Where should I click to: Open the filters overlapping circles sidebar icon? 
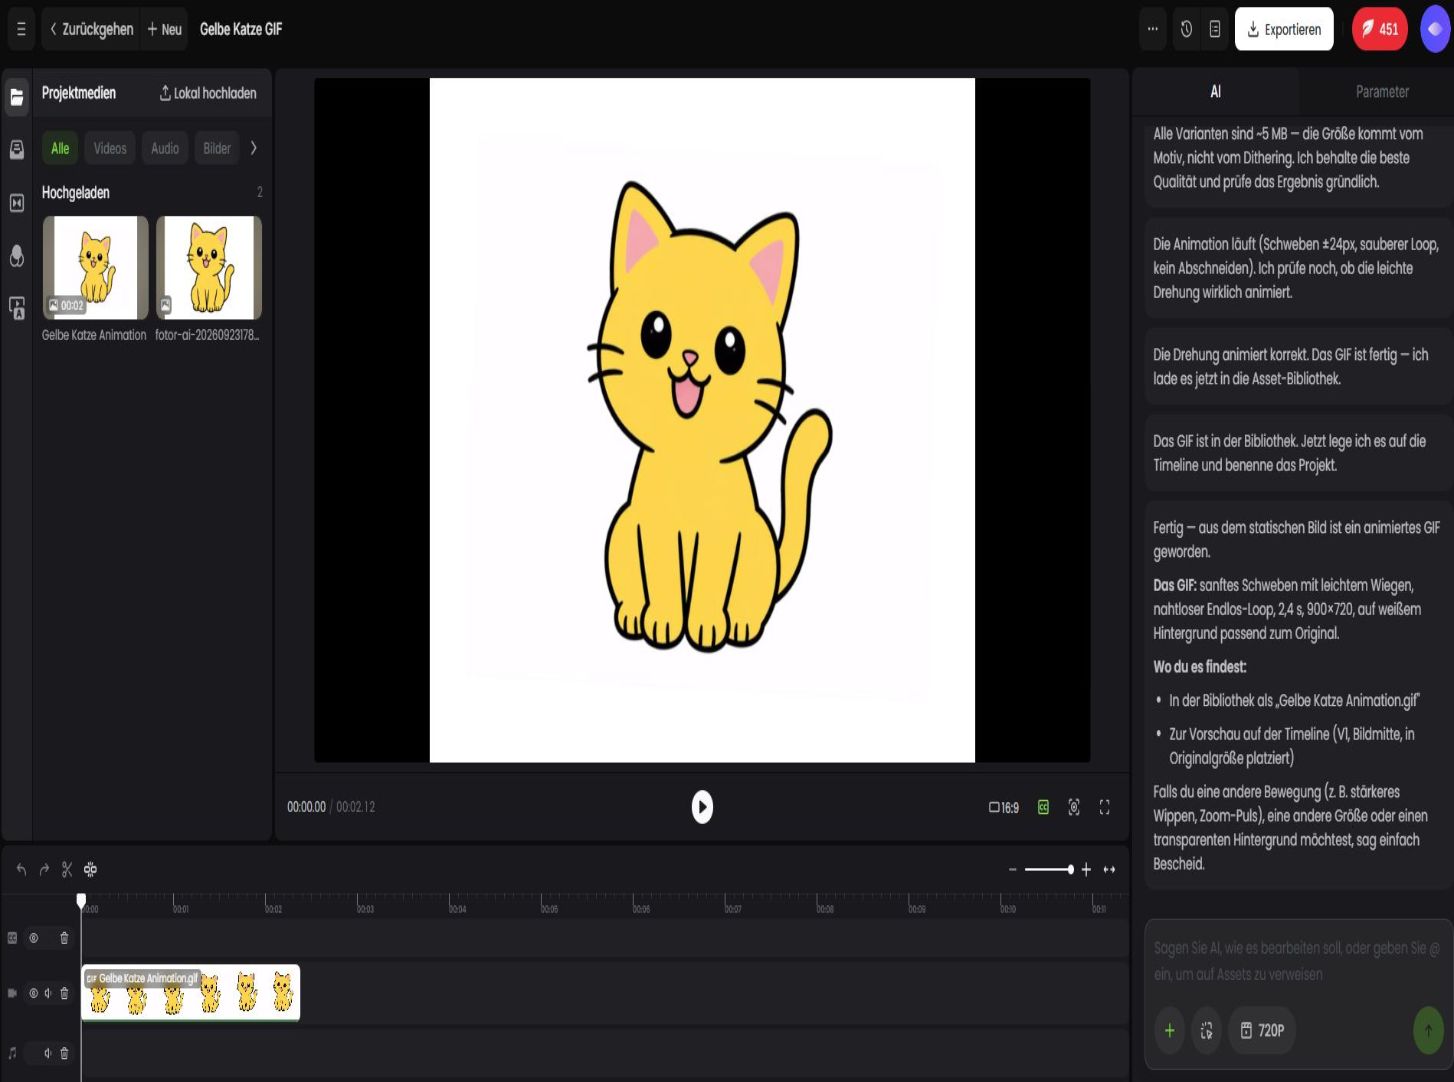17,256
